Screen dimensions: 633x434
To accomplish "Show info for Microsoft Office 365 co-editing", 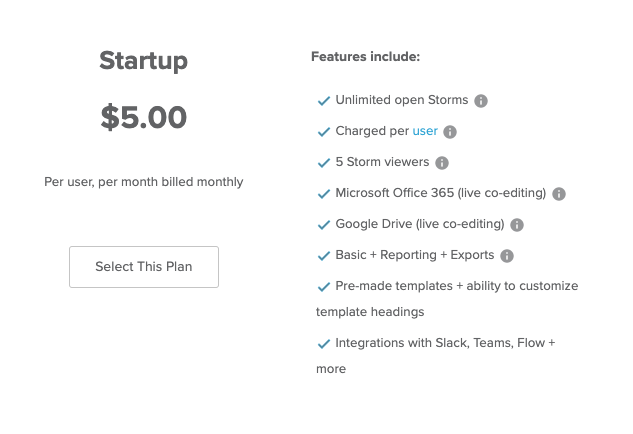I will [x=559, y=194].
